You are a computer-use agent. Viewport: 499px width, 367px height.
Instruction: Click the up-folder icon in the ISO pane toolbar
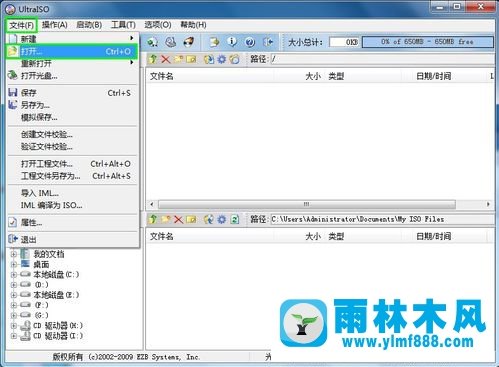point(153,59)
